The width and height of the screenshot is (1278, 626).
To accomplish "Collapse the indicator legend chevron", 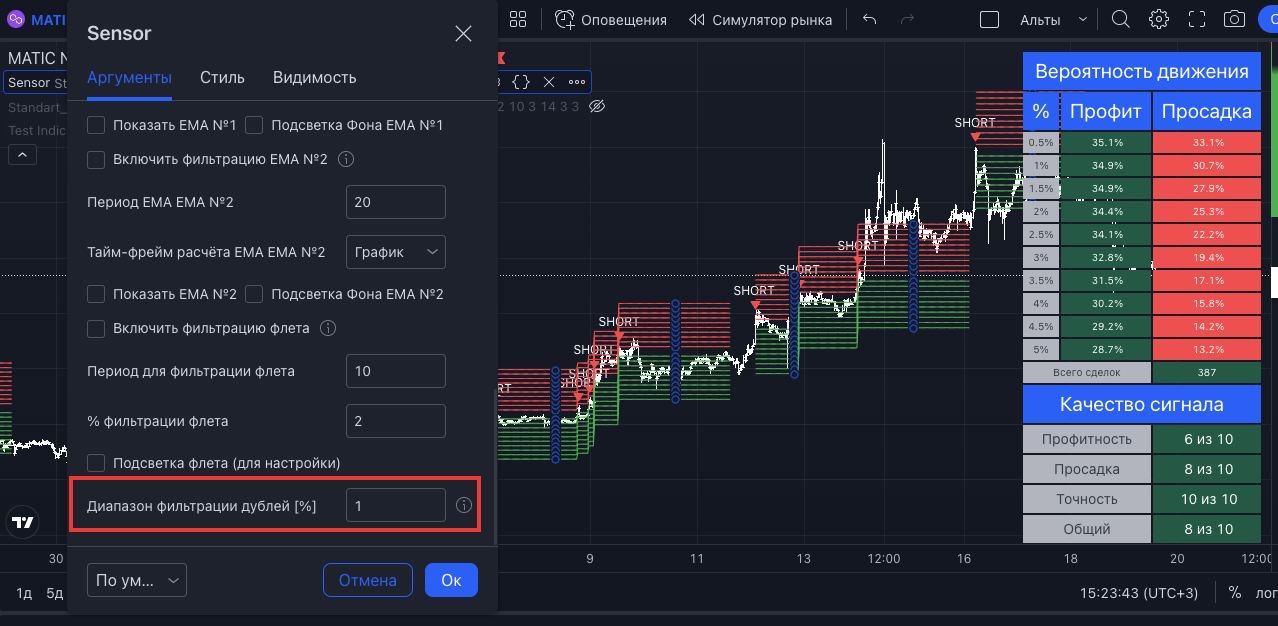I will click(22, 155).
